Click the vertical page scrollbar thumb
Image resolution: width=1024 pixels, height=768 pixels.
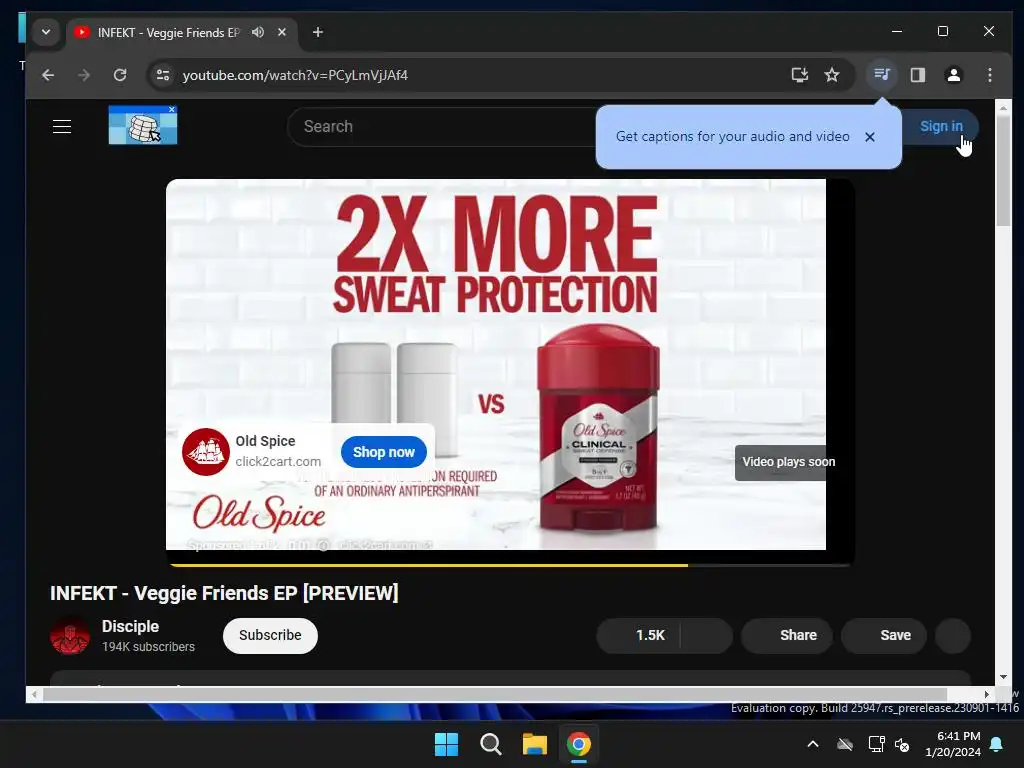click(x=1003, y=171)
